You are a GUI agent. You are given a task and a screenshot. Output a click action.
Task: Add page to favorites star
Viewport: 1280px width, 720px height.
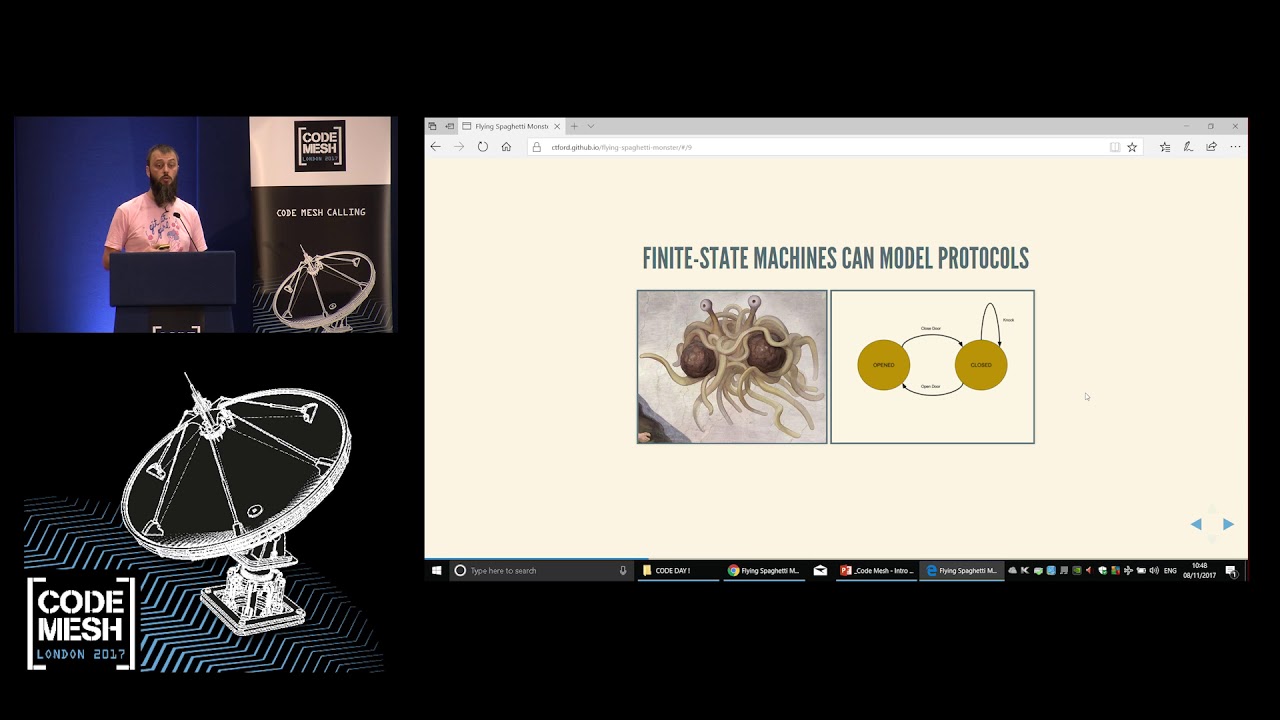click(x=1132, y=147)
